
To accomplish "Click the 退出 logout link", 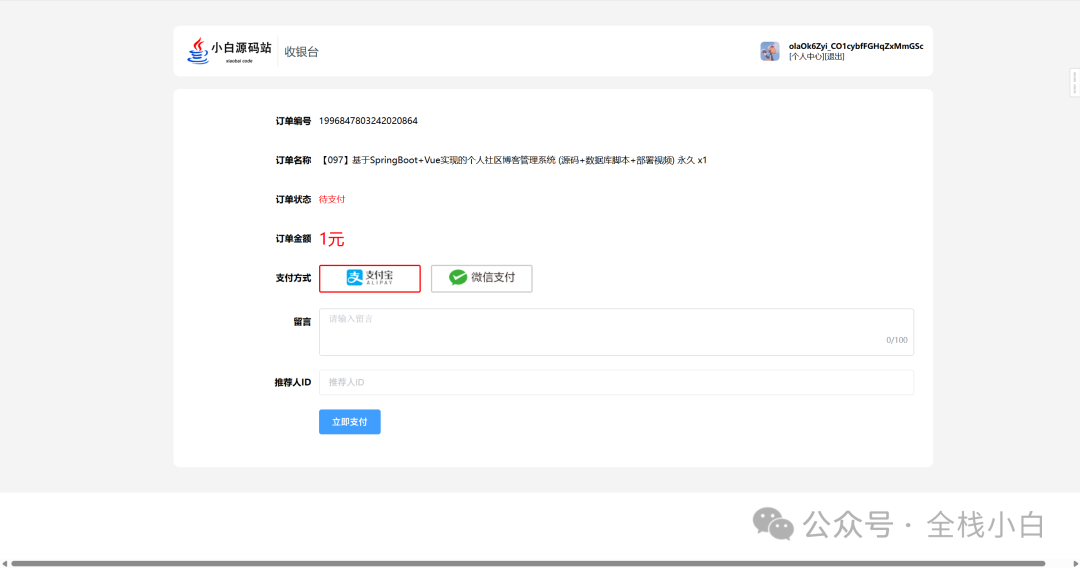I will click(834, 57).
